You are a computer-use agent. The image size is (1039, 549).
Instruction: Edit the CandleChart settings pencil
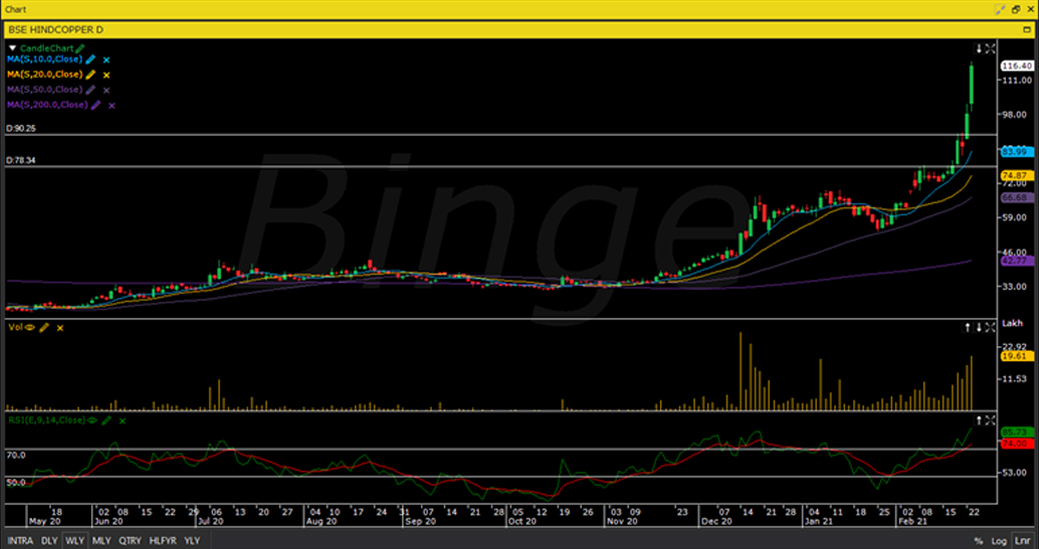(80, 48)
